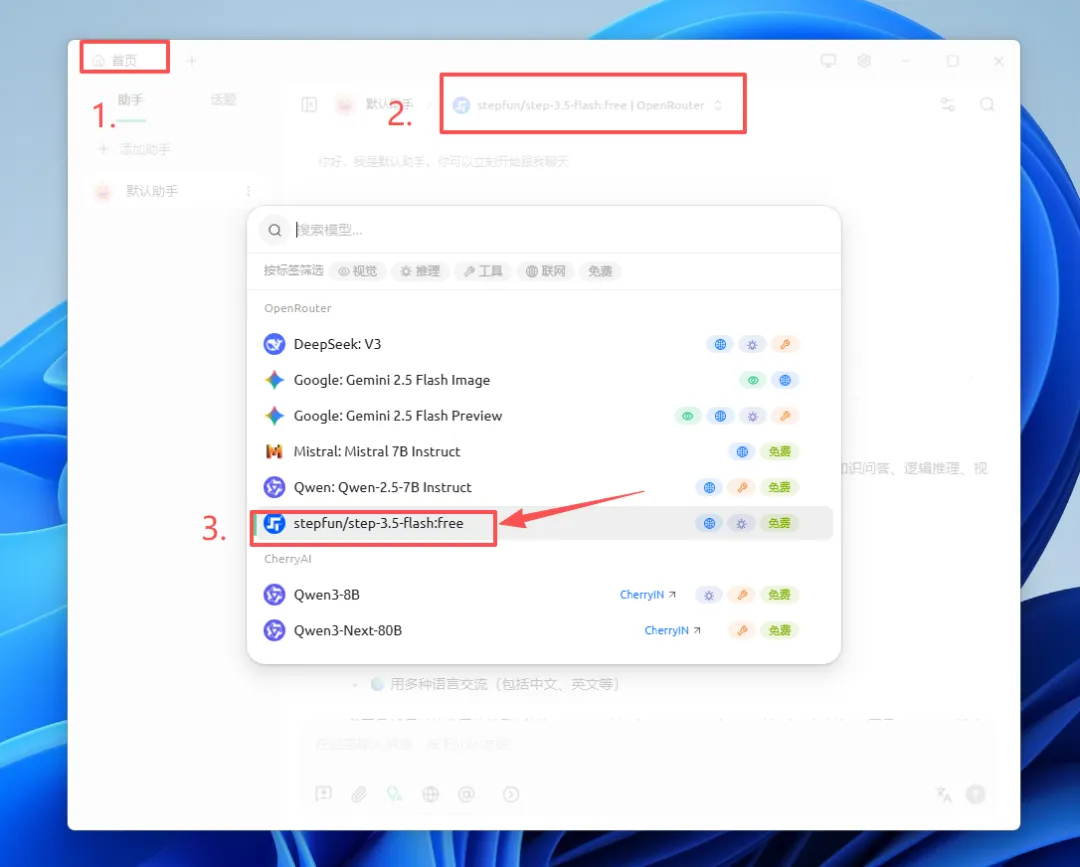This screenshot has height=867, width=1080.
Task: Toggle the 工具 tag filter
Action: pyautogui.click(x=483, y=271)
